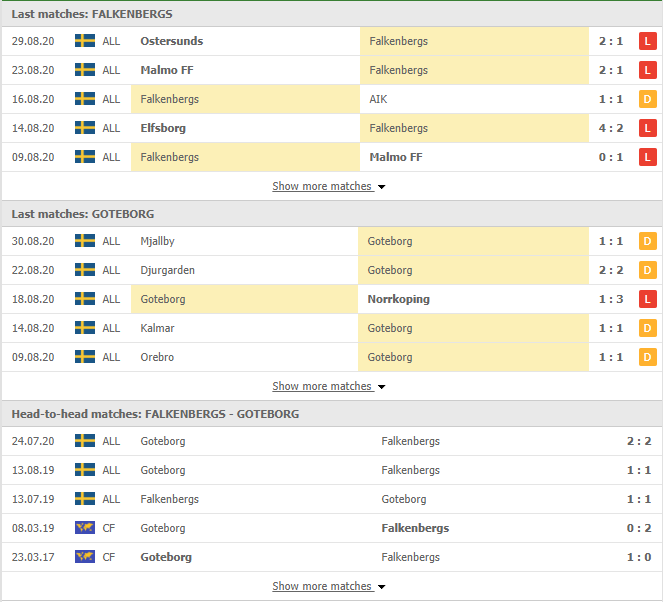Click Show more matches link under Goteborg
663x602 pixels.
[323, 386]
